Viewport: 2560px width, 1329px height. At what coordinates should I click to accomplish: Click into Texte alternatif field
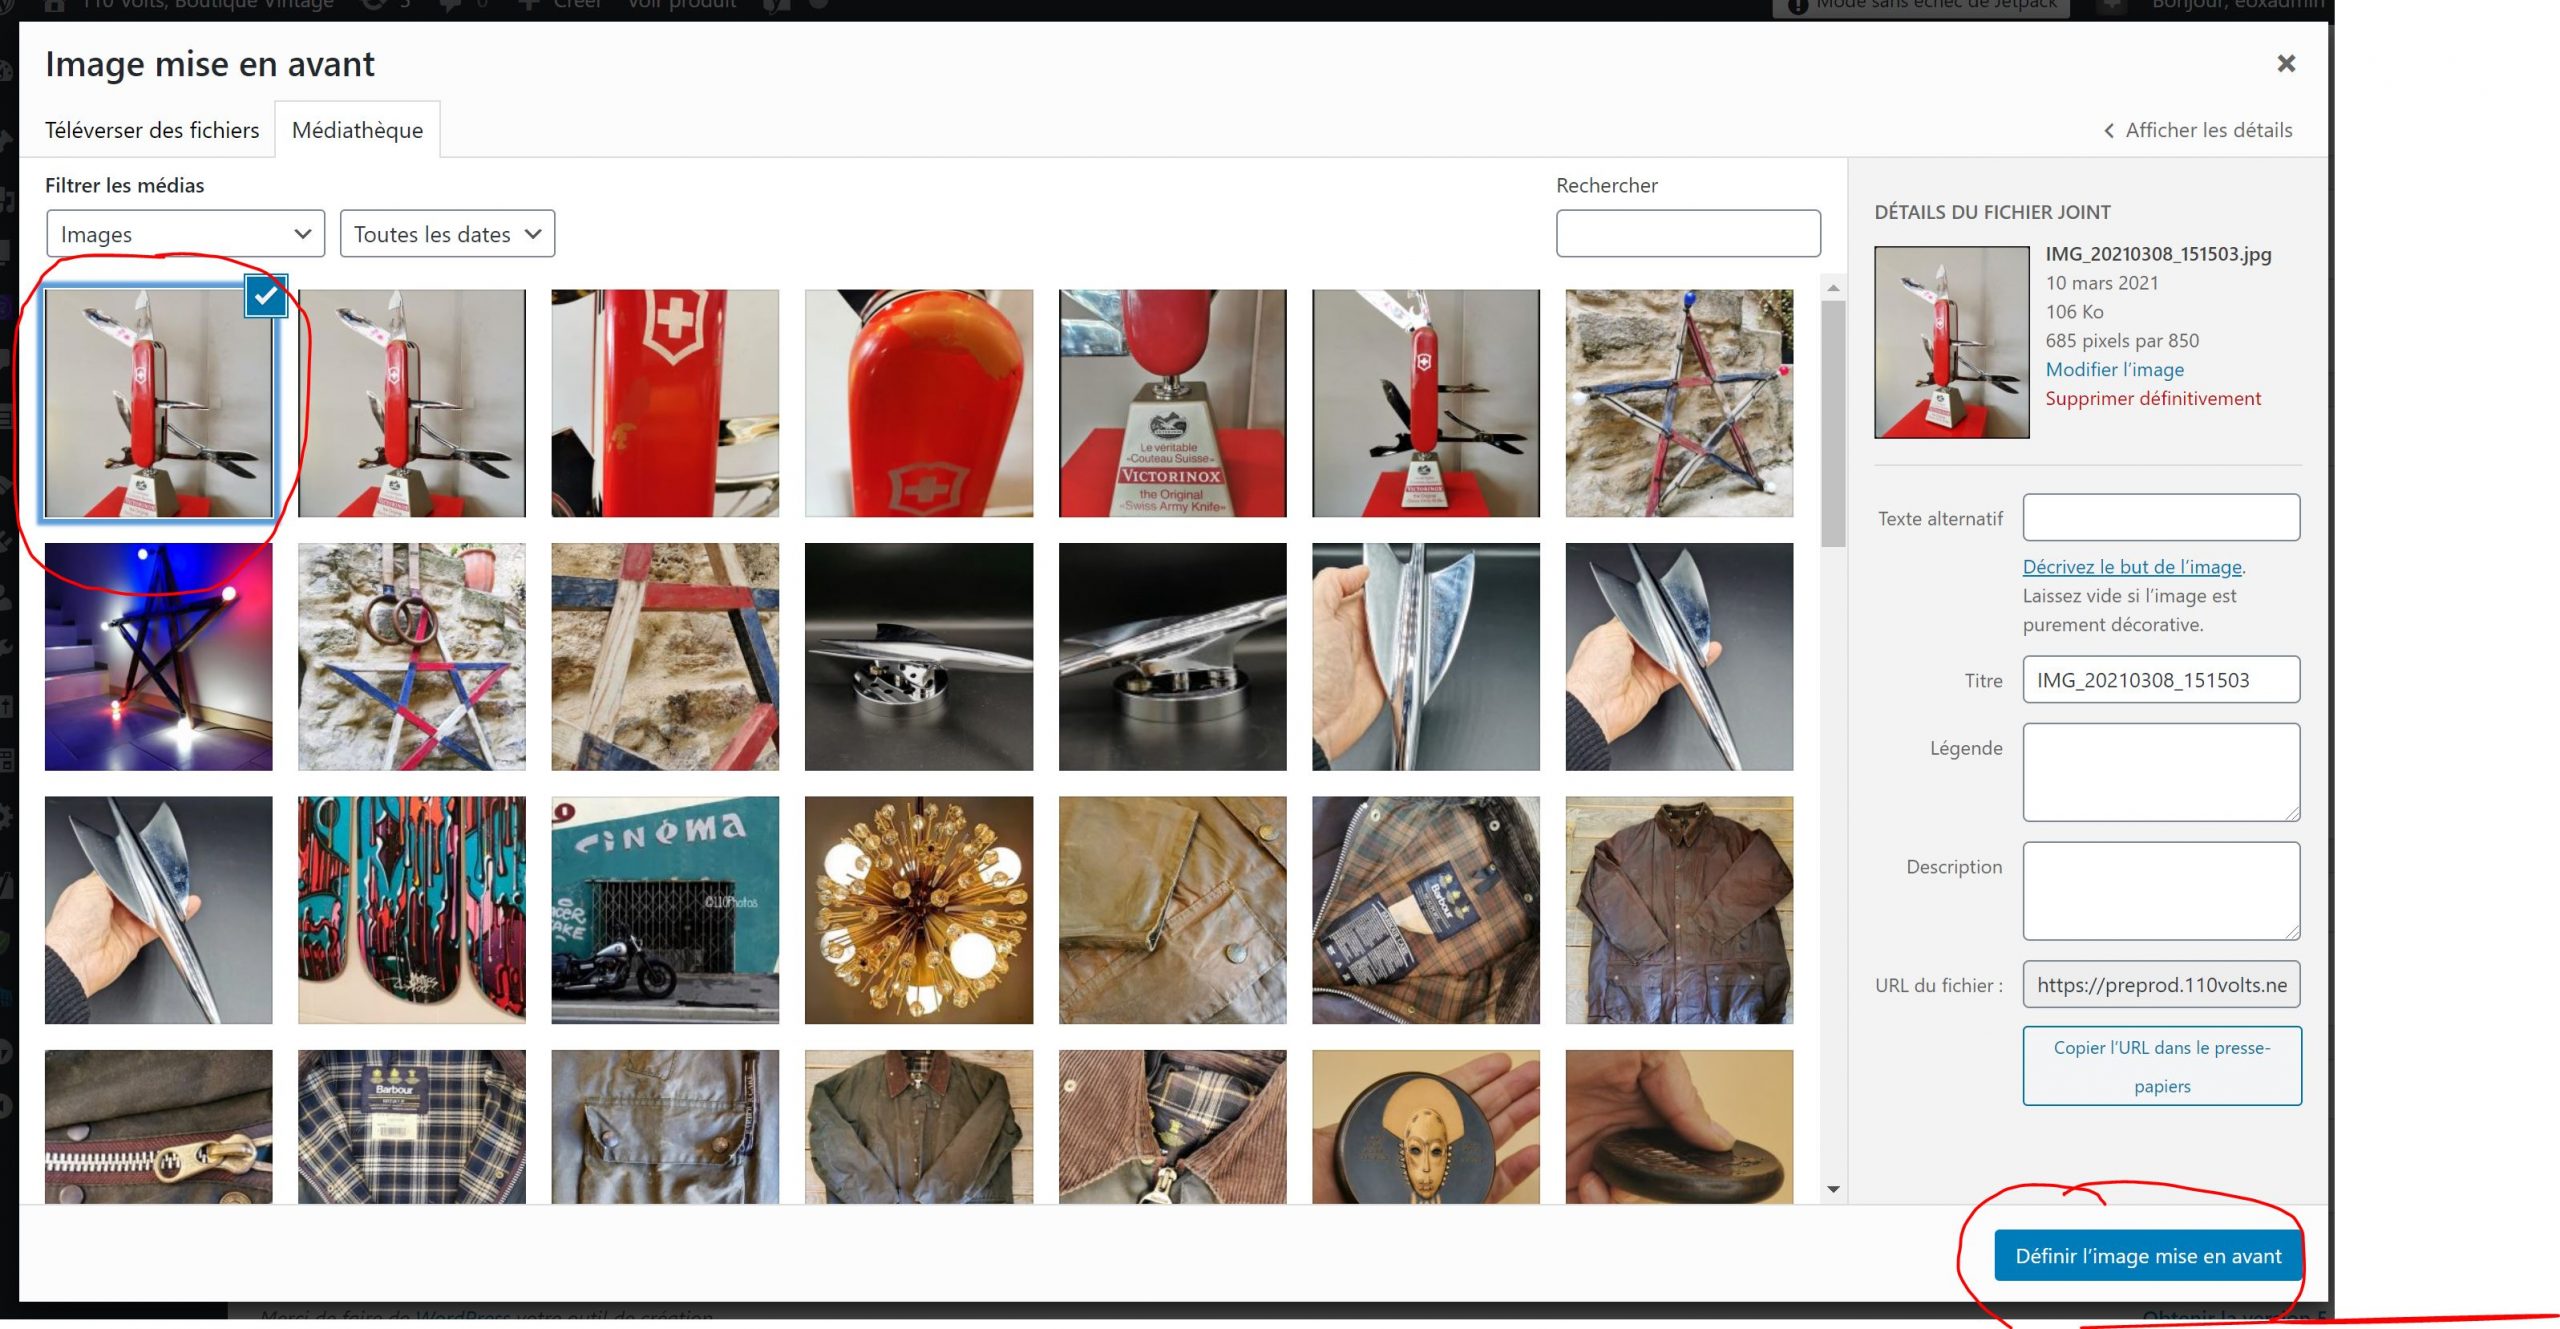(2160, 518)
